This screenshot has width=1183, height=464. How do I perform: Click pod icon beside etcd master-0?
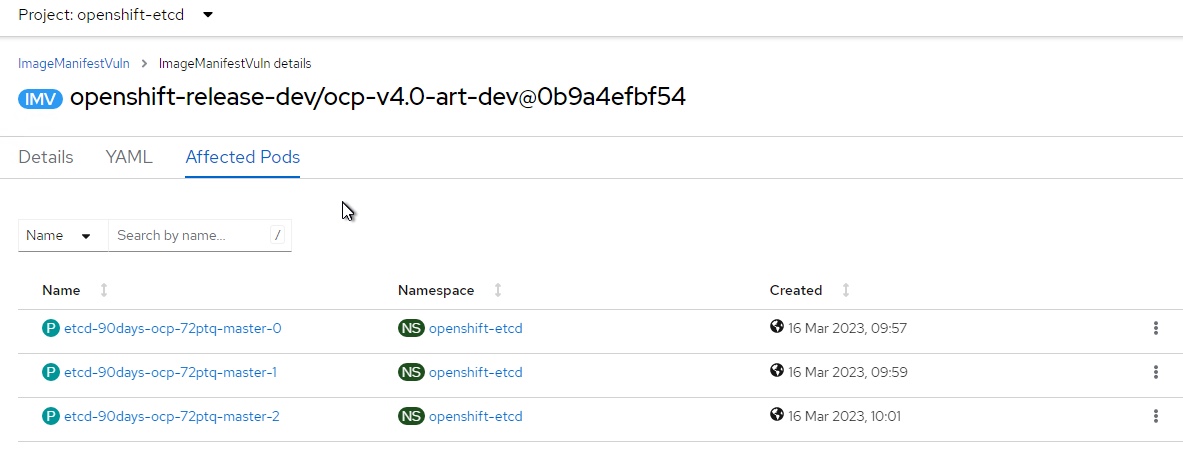click(51, 328)
